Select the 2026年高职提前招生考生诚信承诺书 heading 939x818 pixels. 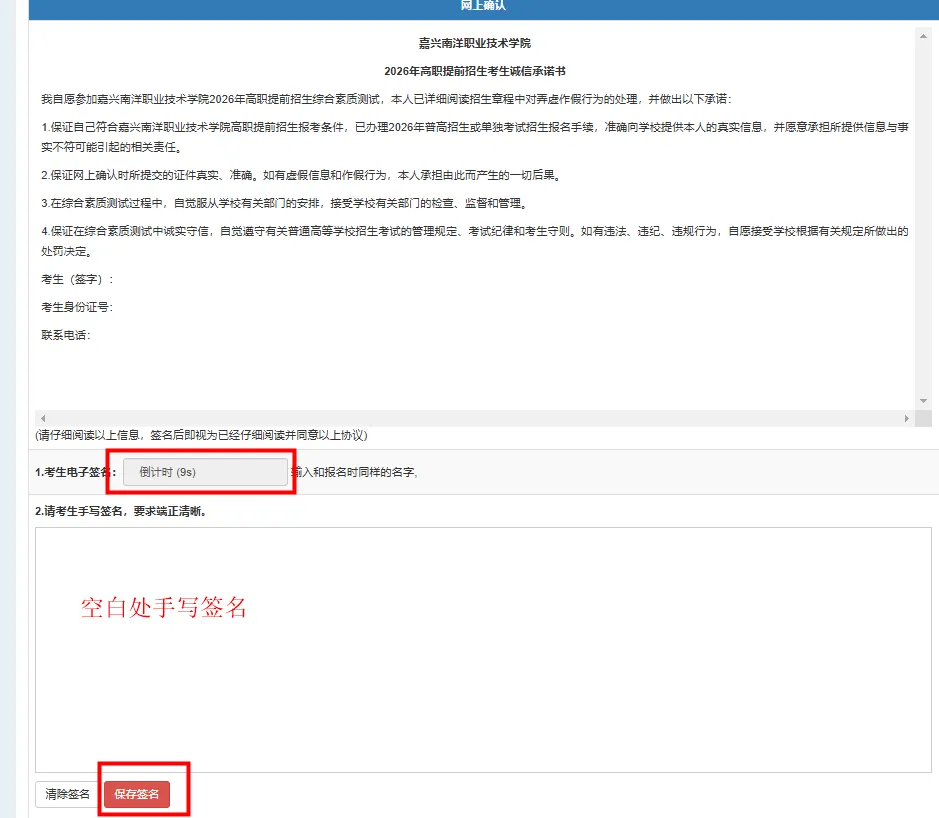tap(475, 71)
